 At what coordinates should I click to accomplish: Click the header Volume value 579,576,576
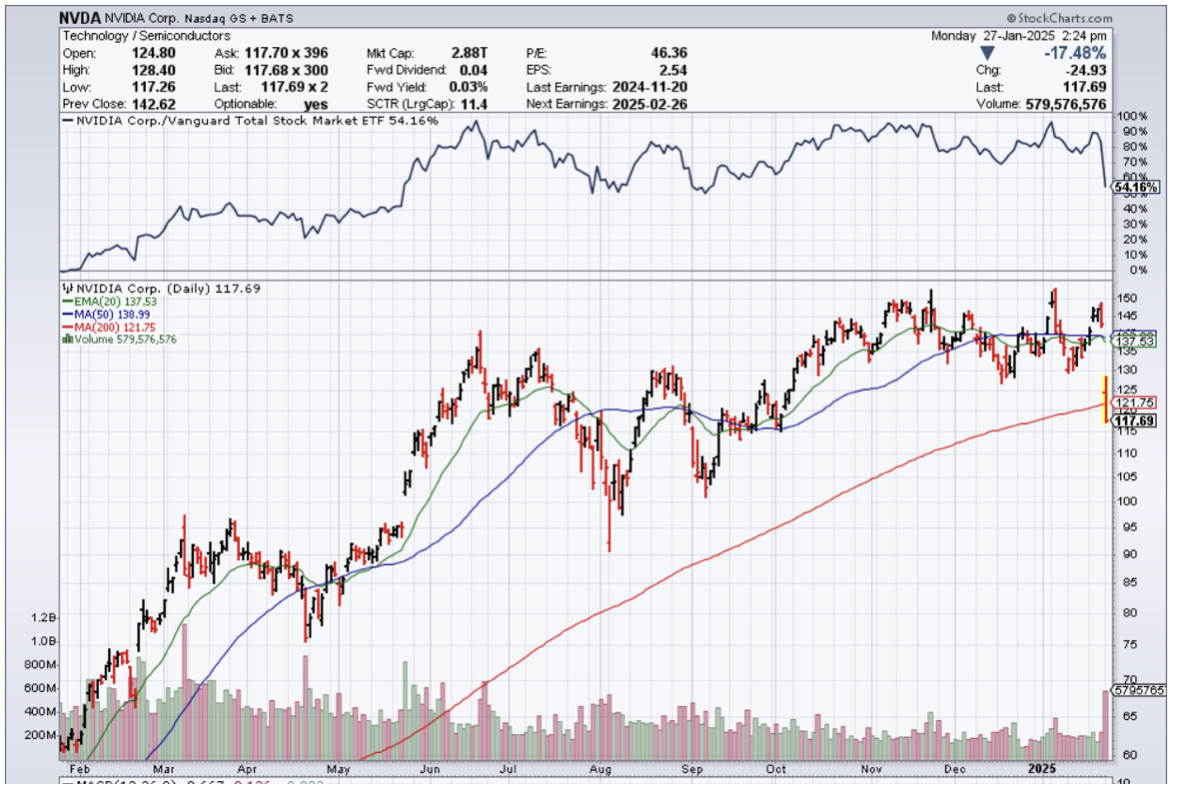1065,104
